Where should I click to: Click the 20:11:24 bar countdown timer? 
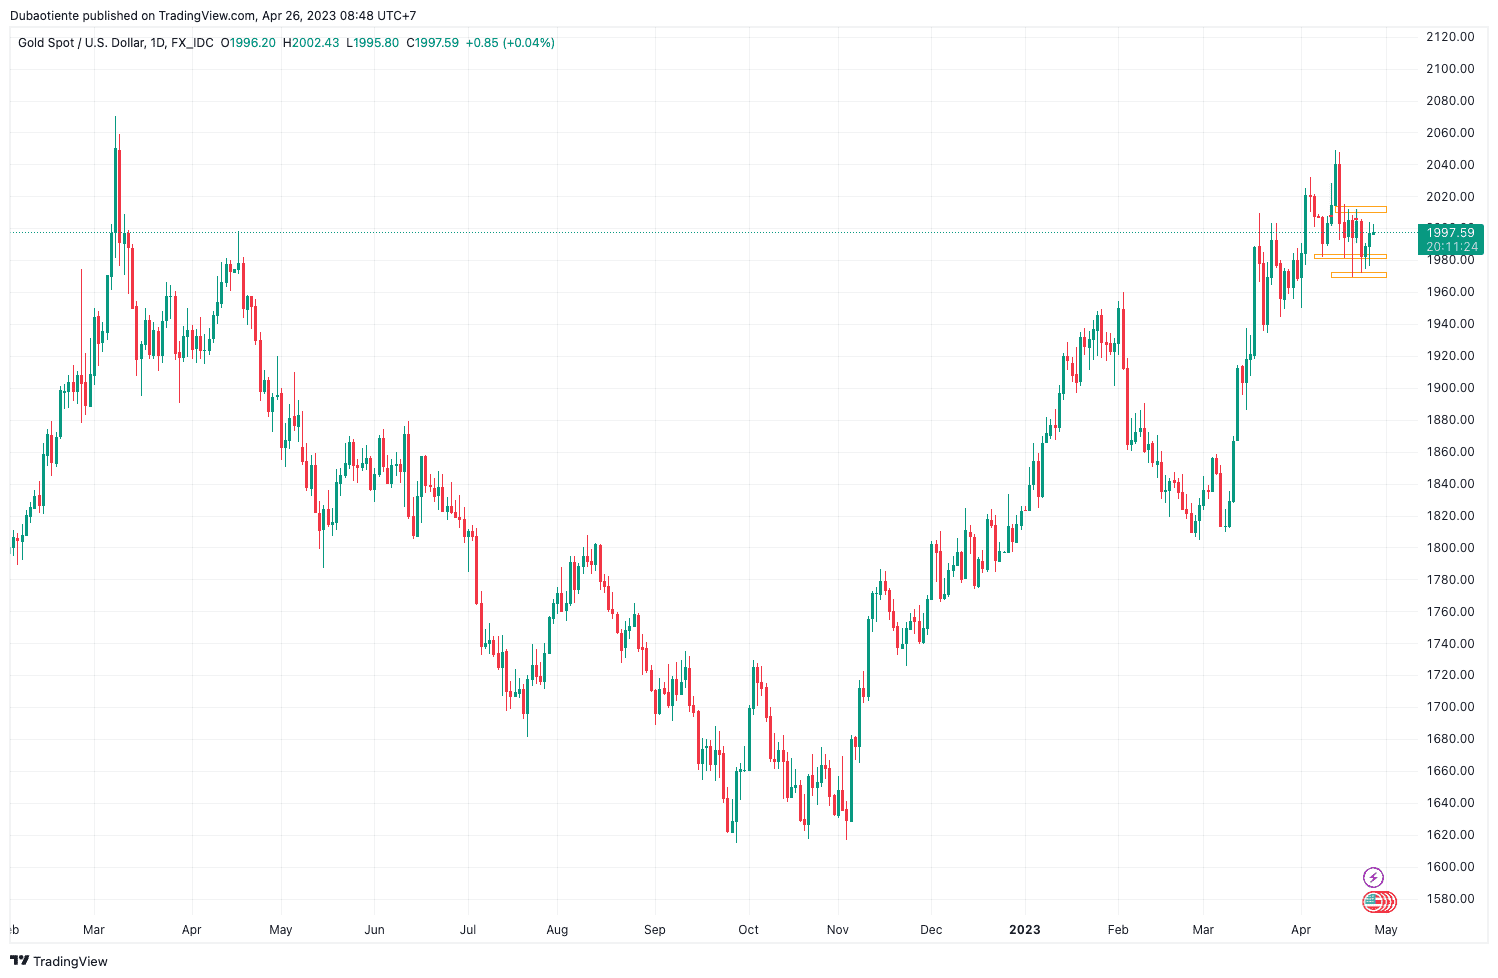pos(1450,247)
